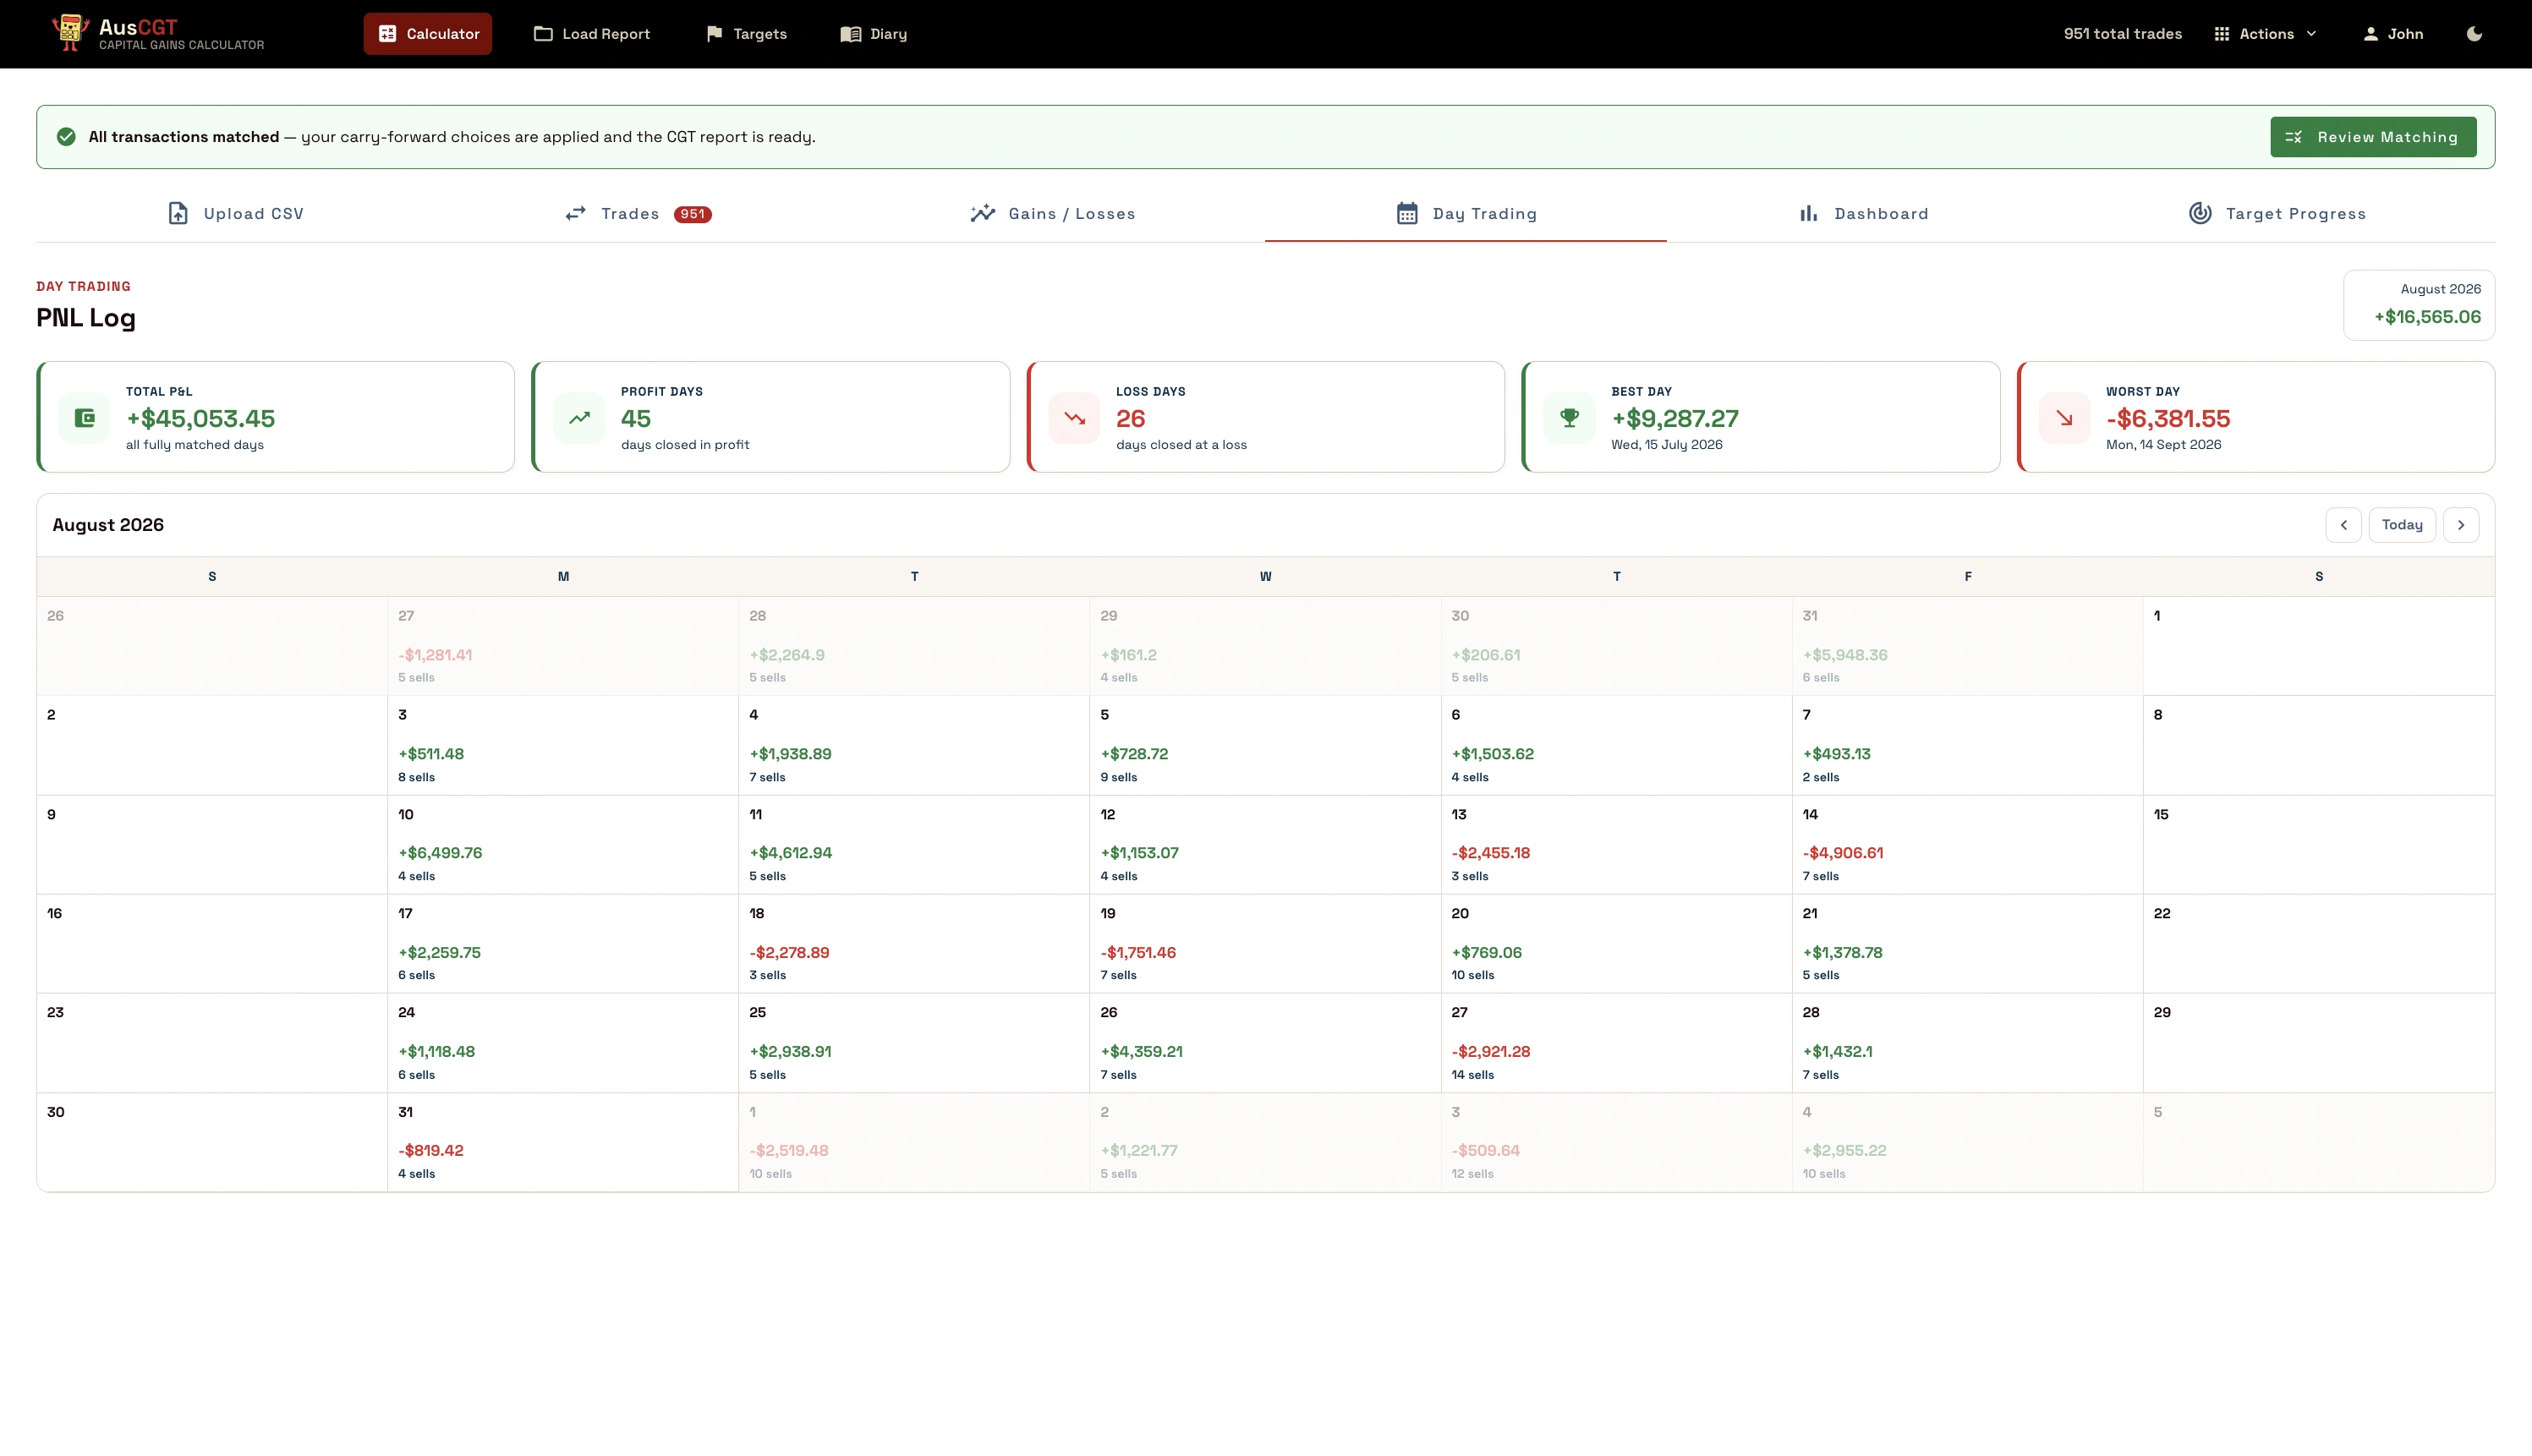The width and height of the screenshot is (2532, 1456).
Task: Click the Target Progress circular icon
Action: 2200,213
